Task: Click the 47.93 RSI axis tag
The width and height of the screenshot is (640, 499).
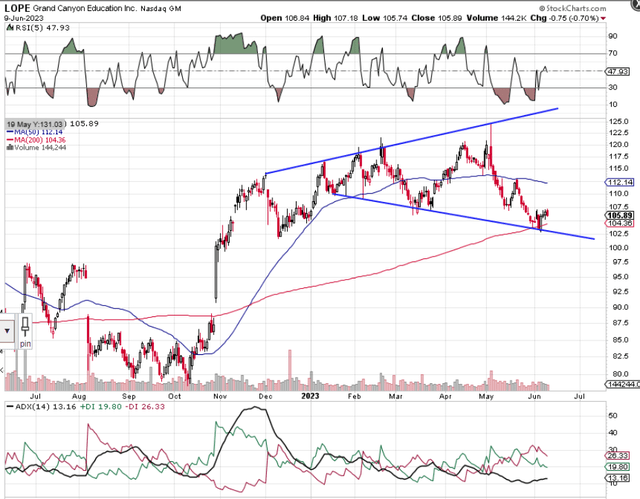Action: 618,72
